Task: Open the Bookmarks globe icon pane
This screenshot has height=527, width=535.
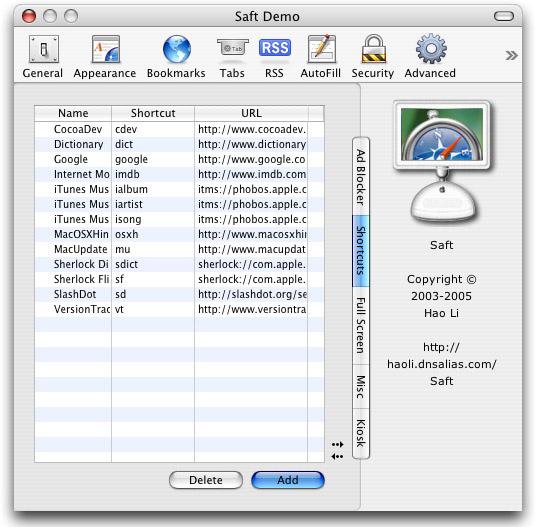Action: click(176, 57)
